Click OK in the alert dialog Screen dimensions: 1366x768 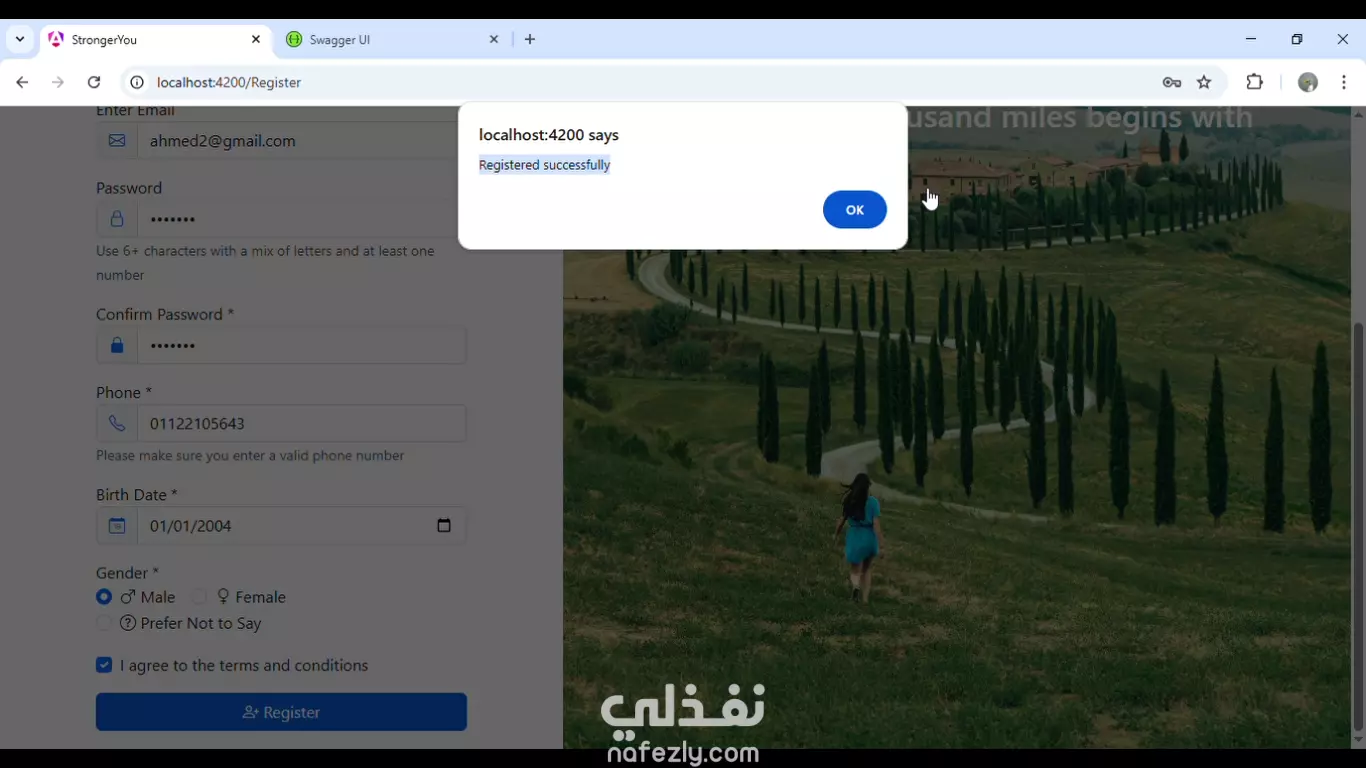click(x=854, y=210)
